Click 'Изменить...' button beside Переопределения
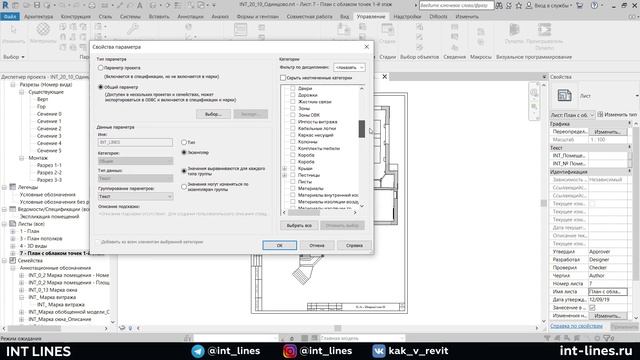This screenshot has height=360, width=640. [608, 131]
